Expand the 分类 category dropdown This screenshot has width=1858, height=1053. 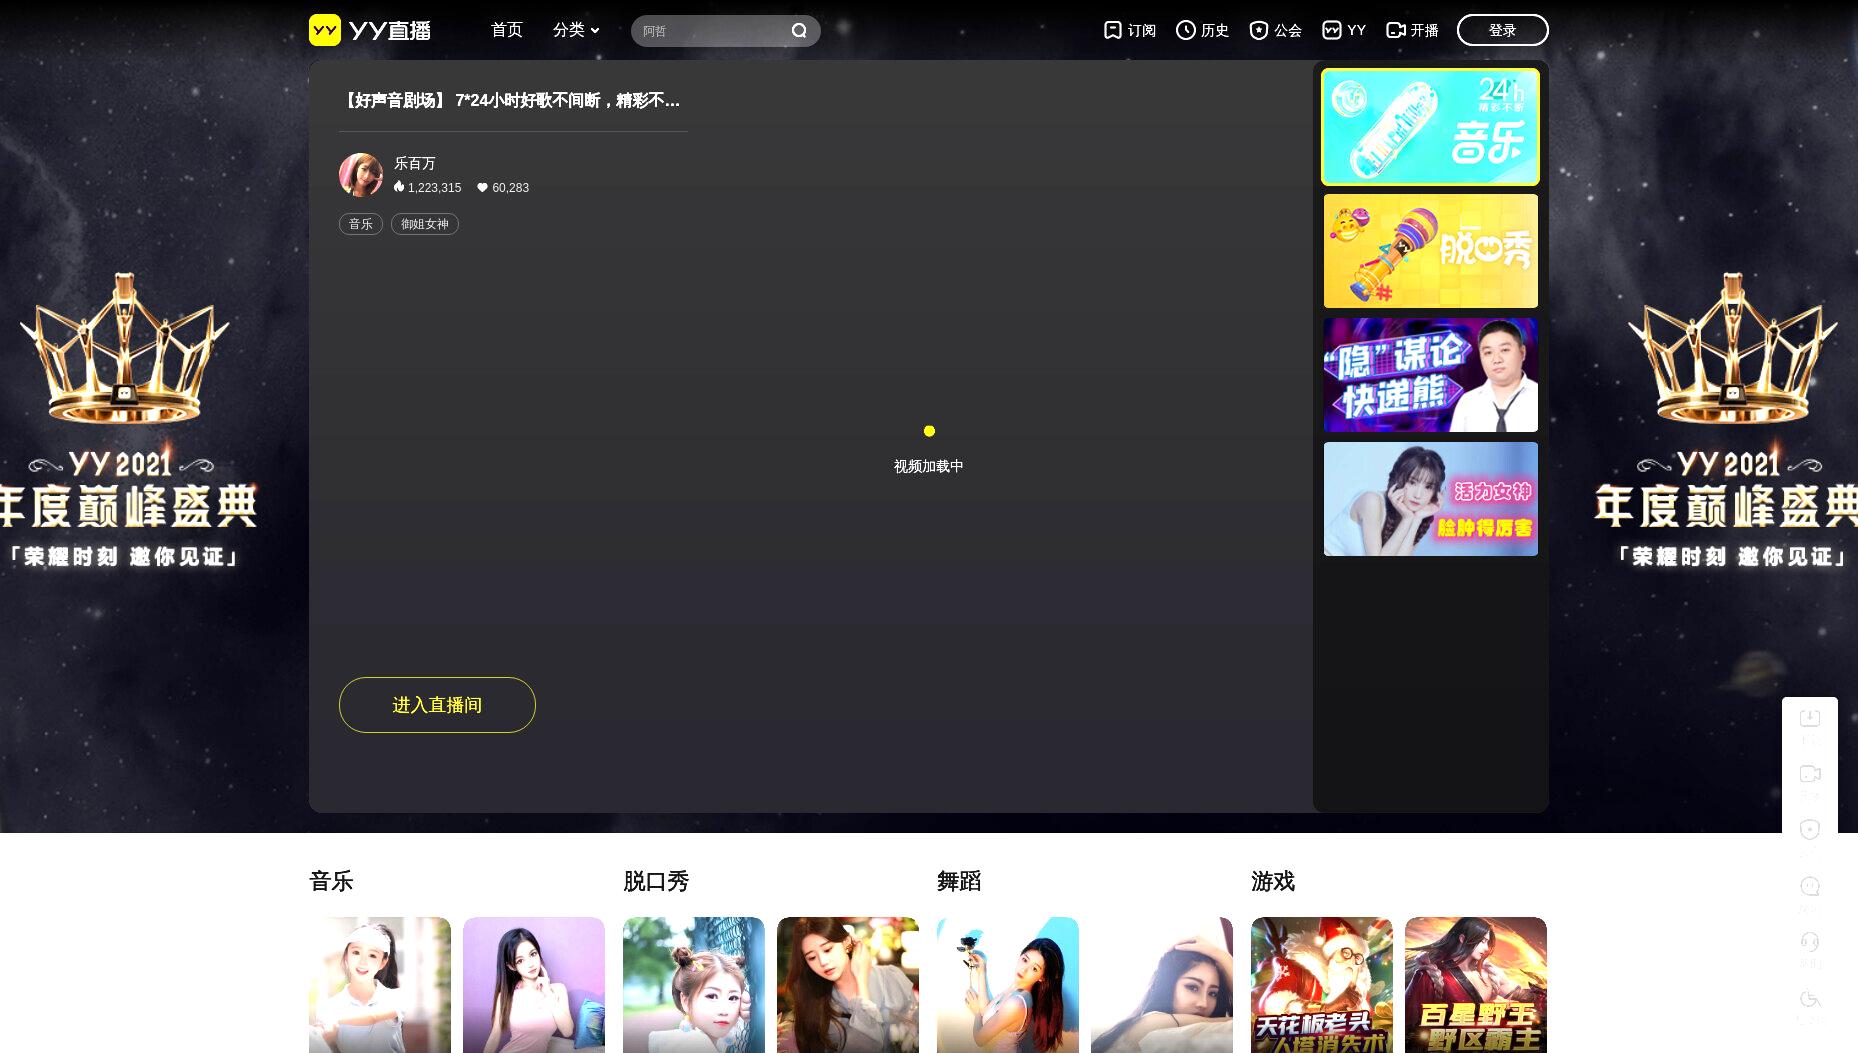pyautogui.click(x=576, y=30)
